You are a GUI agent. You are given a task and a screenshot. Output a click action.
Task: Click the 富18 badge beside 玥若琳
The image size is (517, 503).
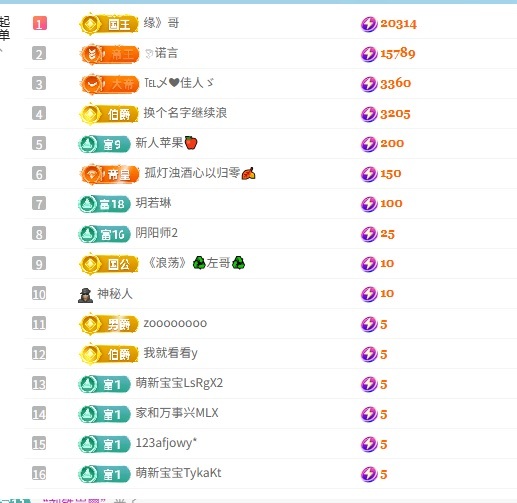pos(104,204)
